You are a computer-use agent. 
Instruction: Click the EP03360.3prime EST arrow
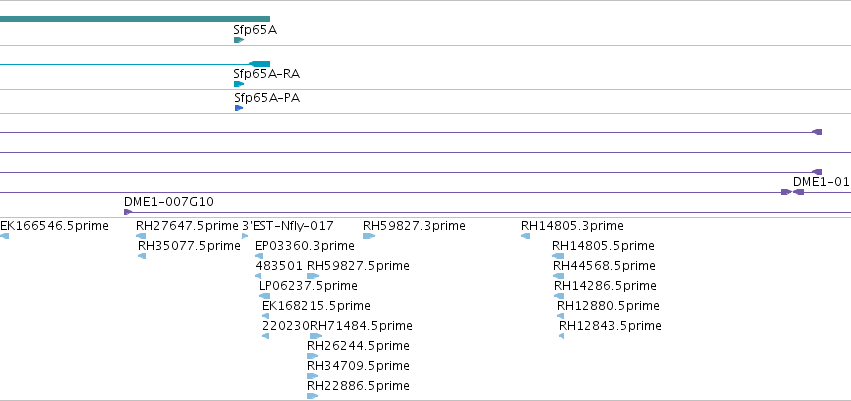[x=259, y=256]
